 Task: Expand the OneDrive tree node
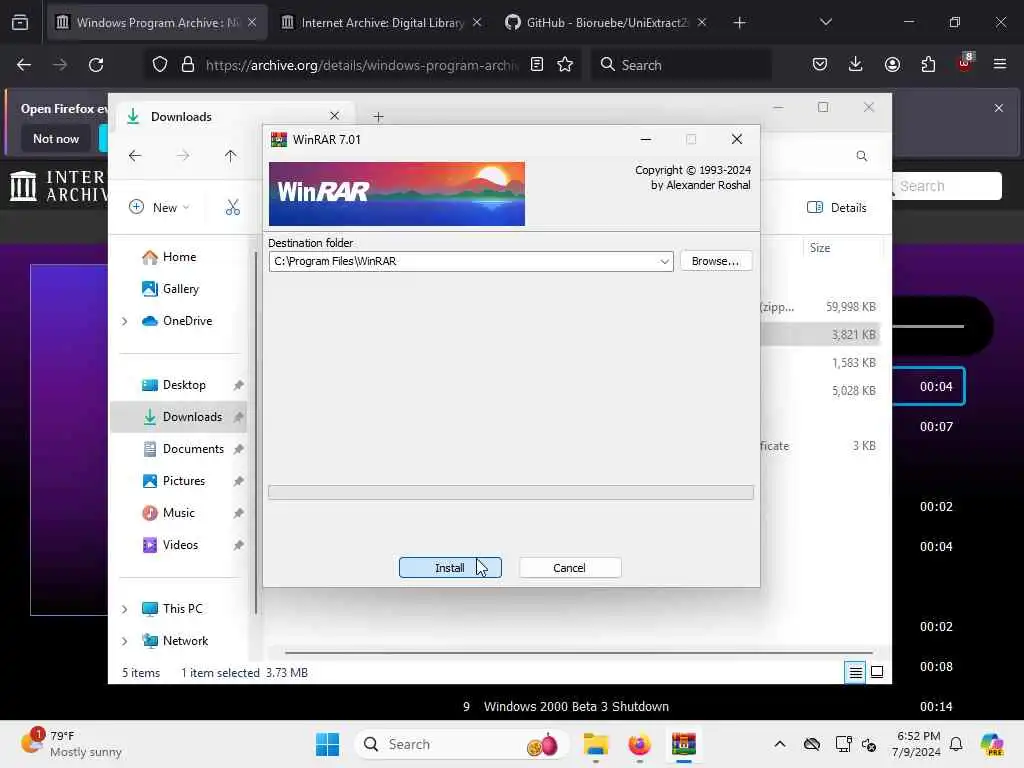pos(125,321)
